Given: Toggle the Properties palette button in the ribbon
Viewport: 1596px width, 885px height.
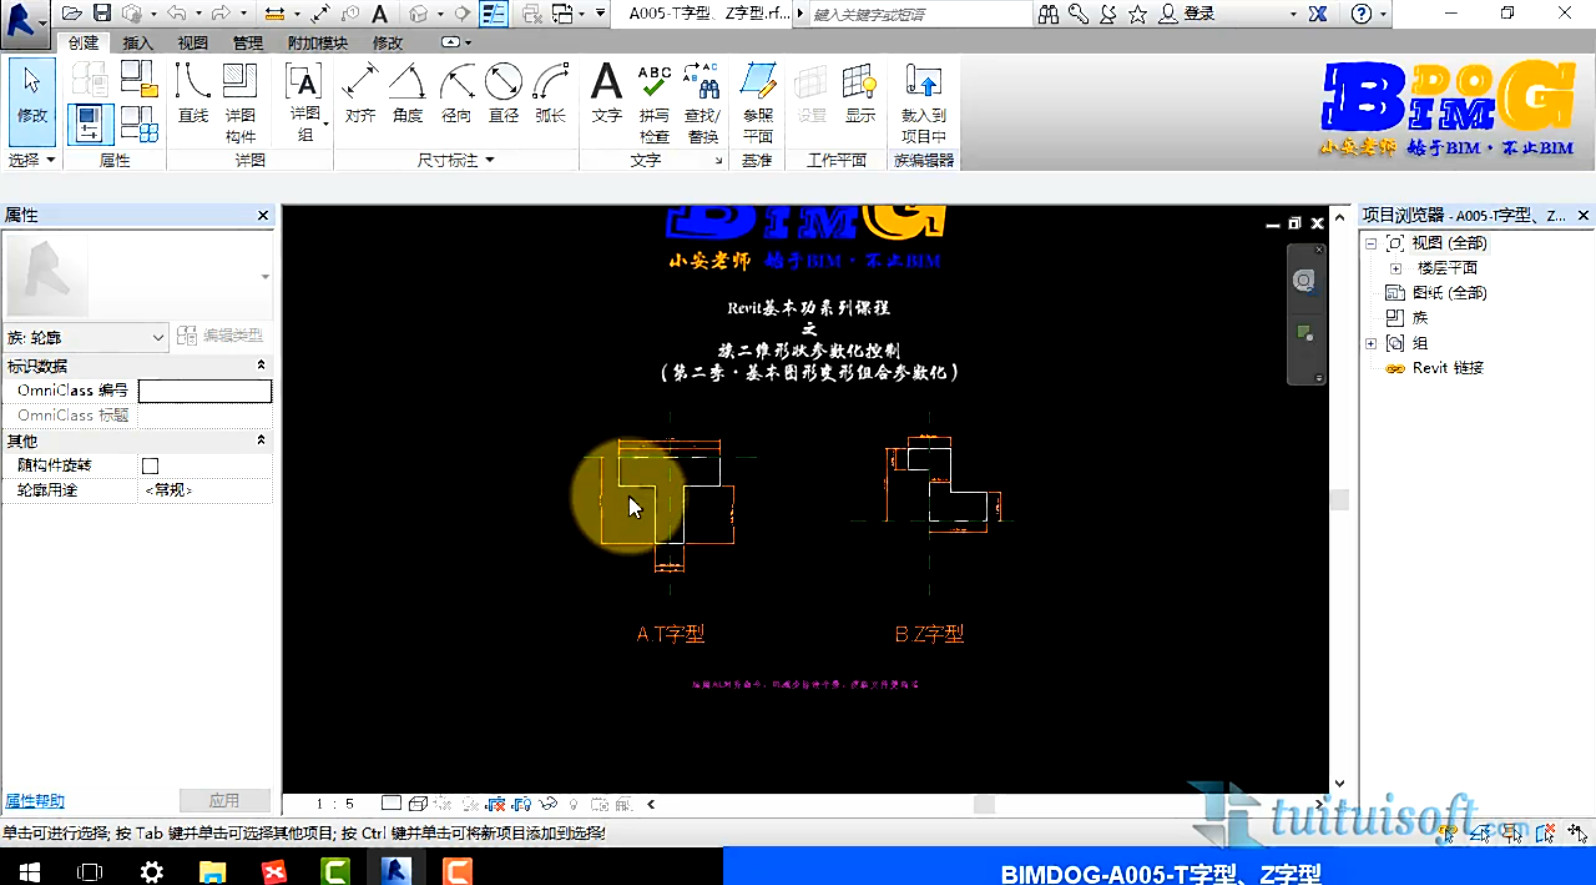Looking at the screenshot, I should [89, 124].
